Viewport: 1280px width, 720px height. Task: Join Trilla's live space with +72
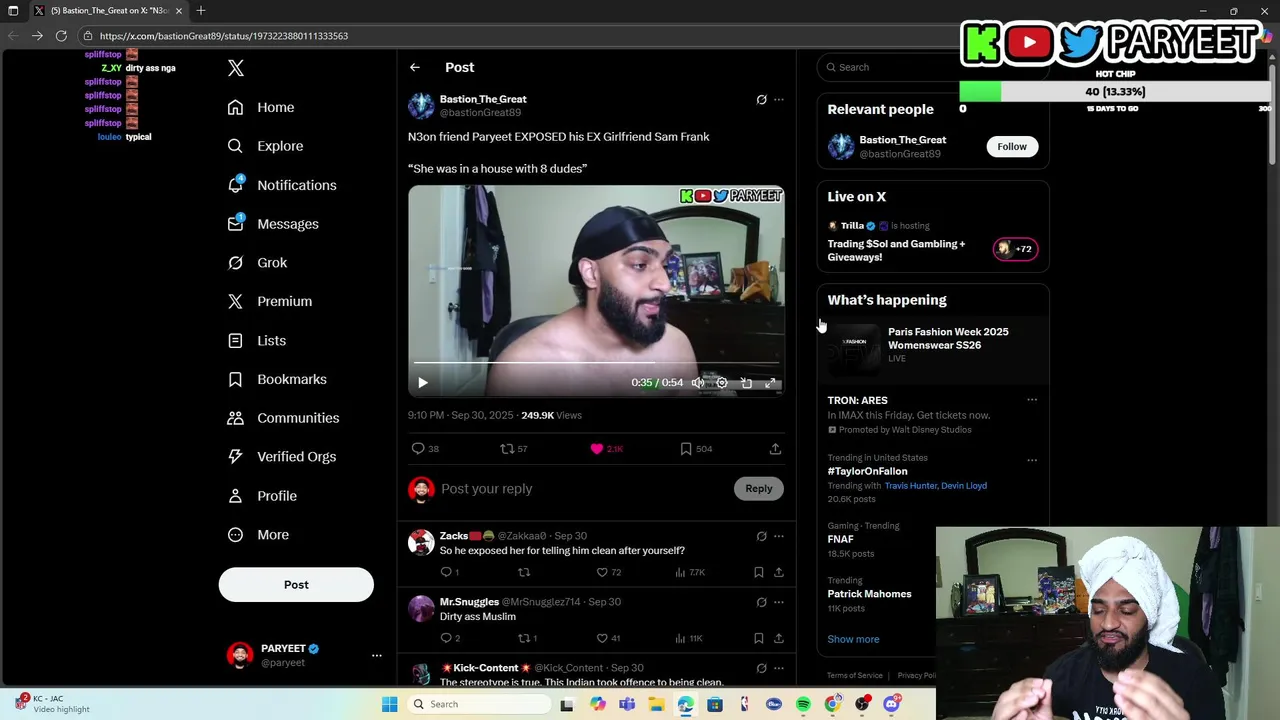1015,249
